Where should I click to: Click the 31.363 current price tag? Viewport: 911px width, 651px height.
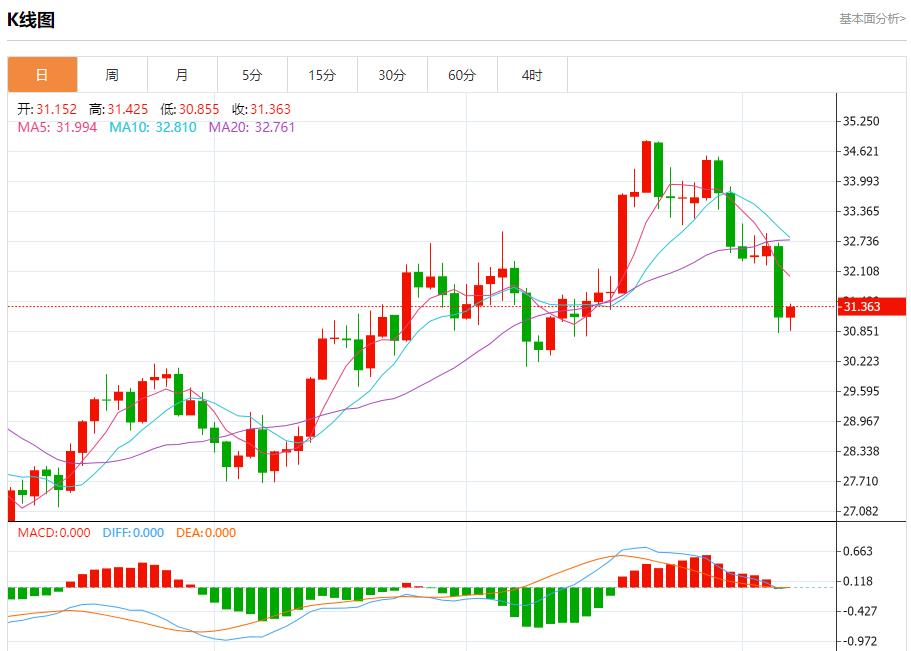[x=872, y=308]
